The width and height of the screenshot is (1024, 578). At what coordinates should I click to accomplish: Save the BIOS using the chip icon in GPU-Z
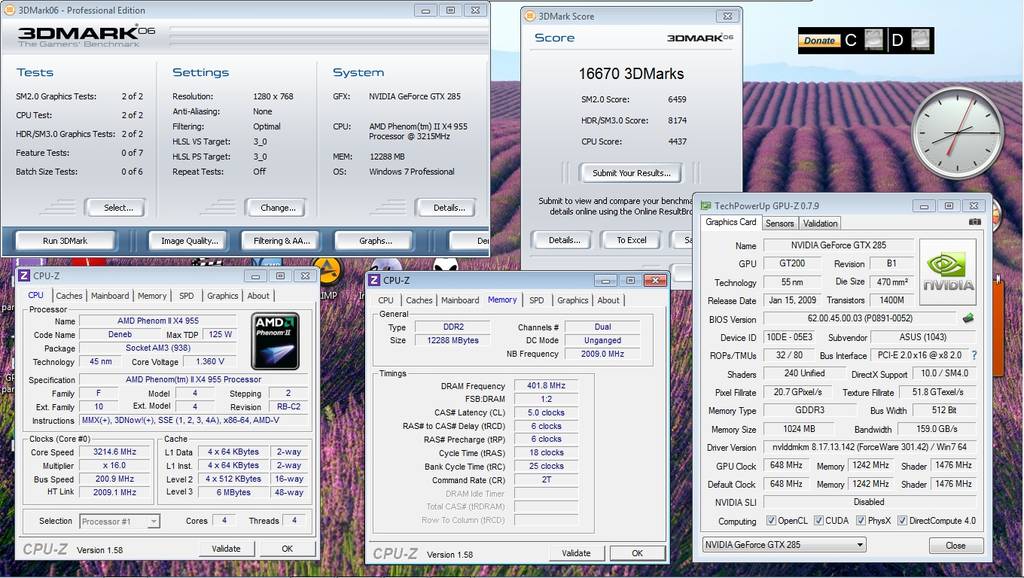(x=968, y=318)
